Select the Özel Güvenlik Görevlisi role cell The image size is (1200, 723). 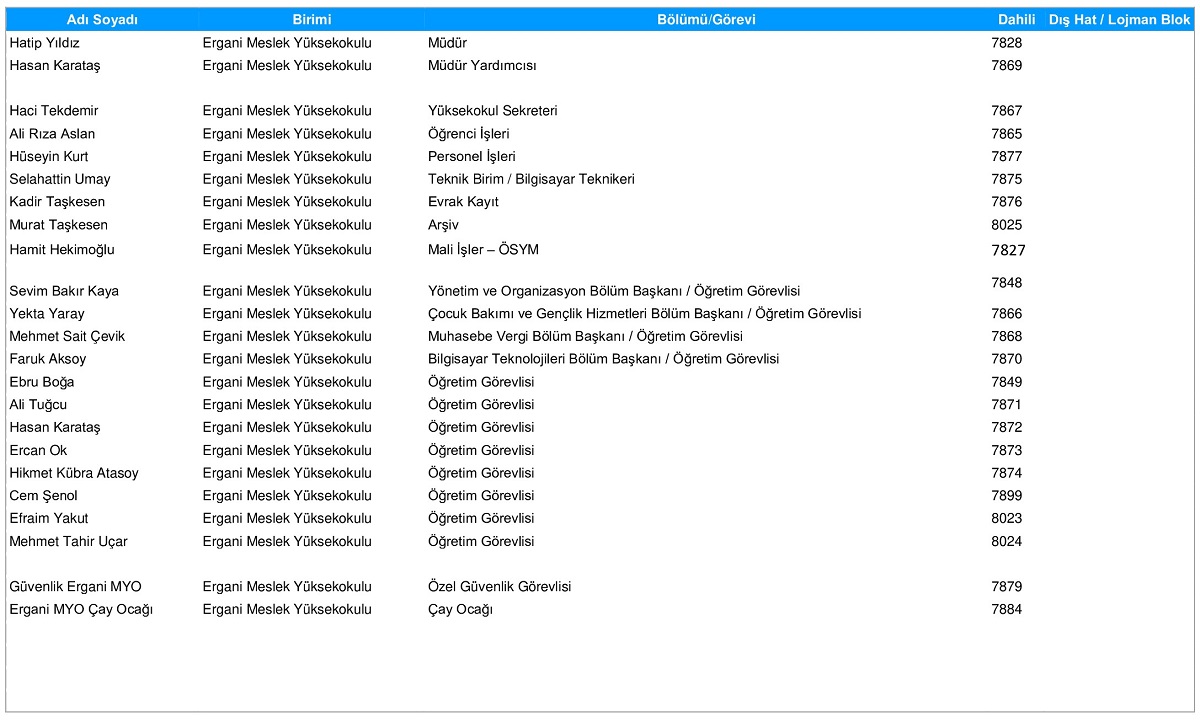(499, 587)
